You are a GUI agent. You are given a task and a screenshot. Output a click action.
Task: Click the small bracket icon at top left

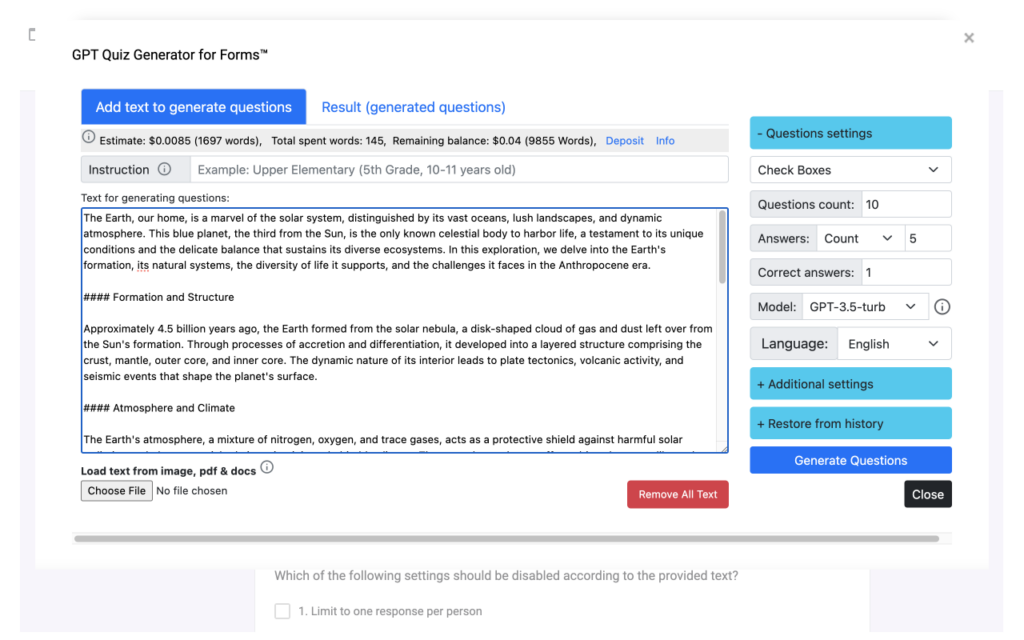pyautogui.click(x=31, y=34)
